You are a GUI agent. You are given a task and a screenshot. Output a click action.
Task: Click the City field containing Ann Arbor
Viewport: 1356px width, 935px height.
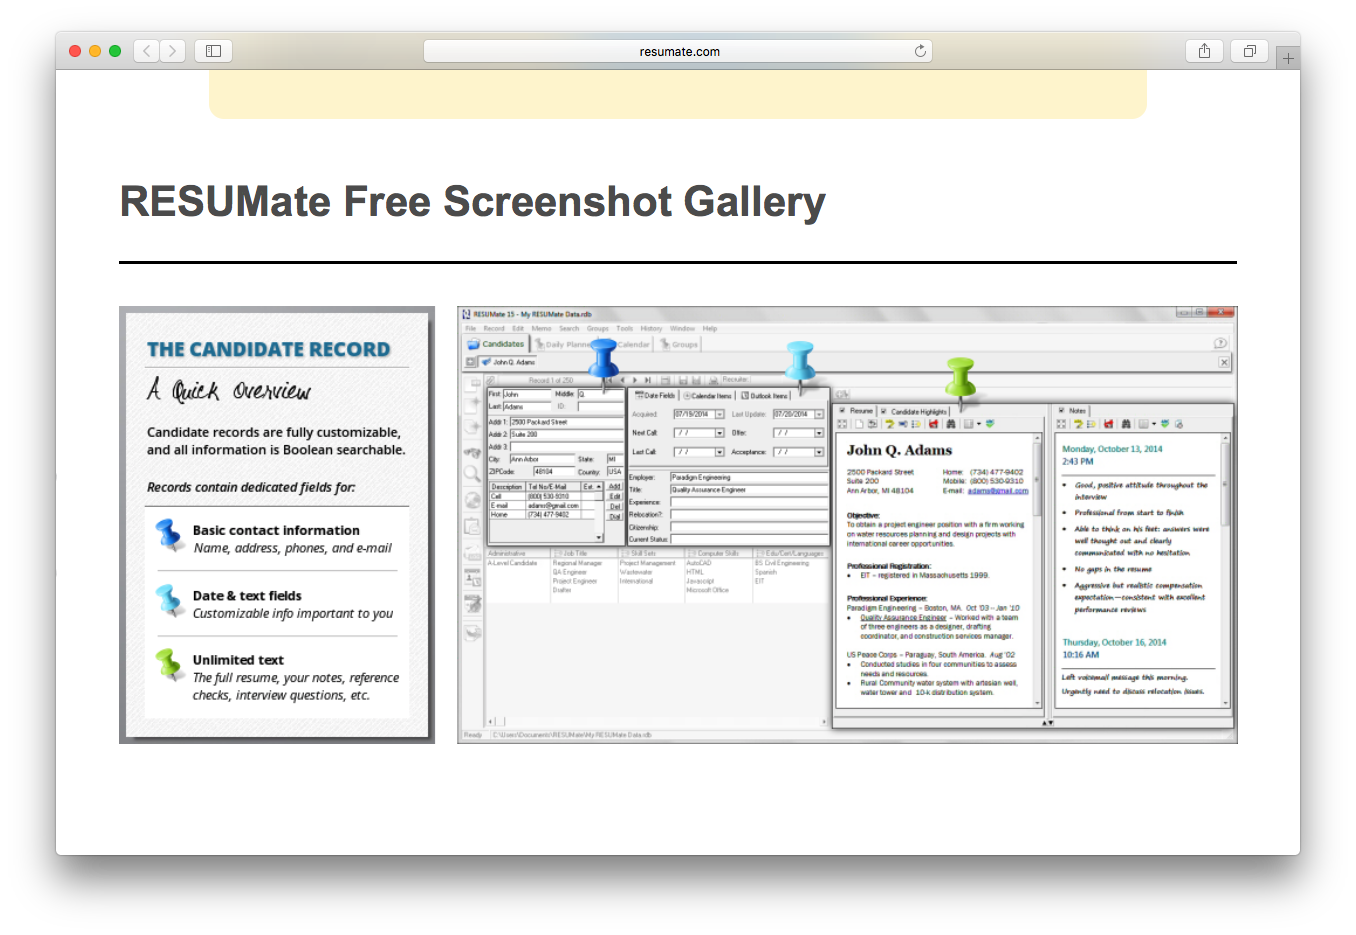click(541, 459)
